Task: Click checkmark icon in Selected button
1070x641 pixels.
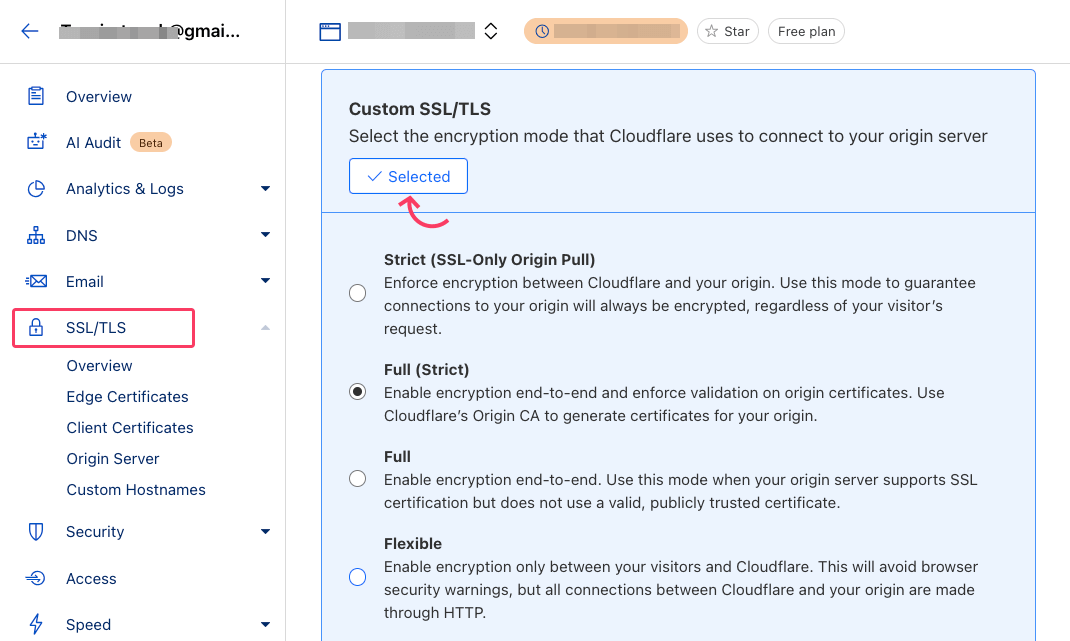Action: [374, 177]
